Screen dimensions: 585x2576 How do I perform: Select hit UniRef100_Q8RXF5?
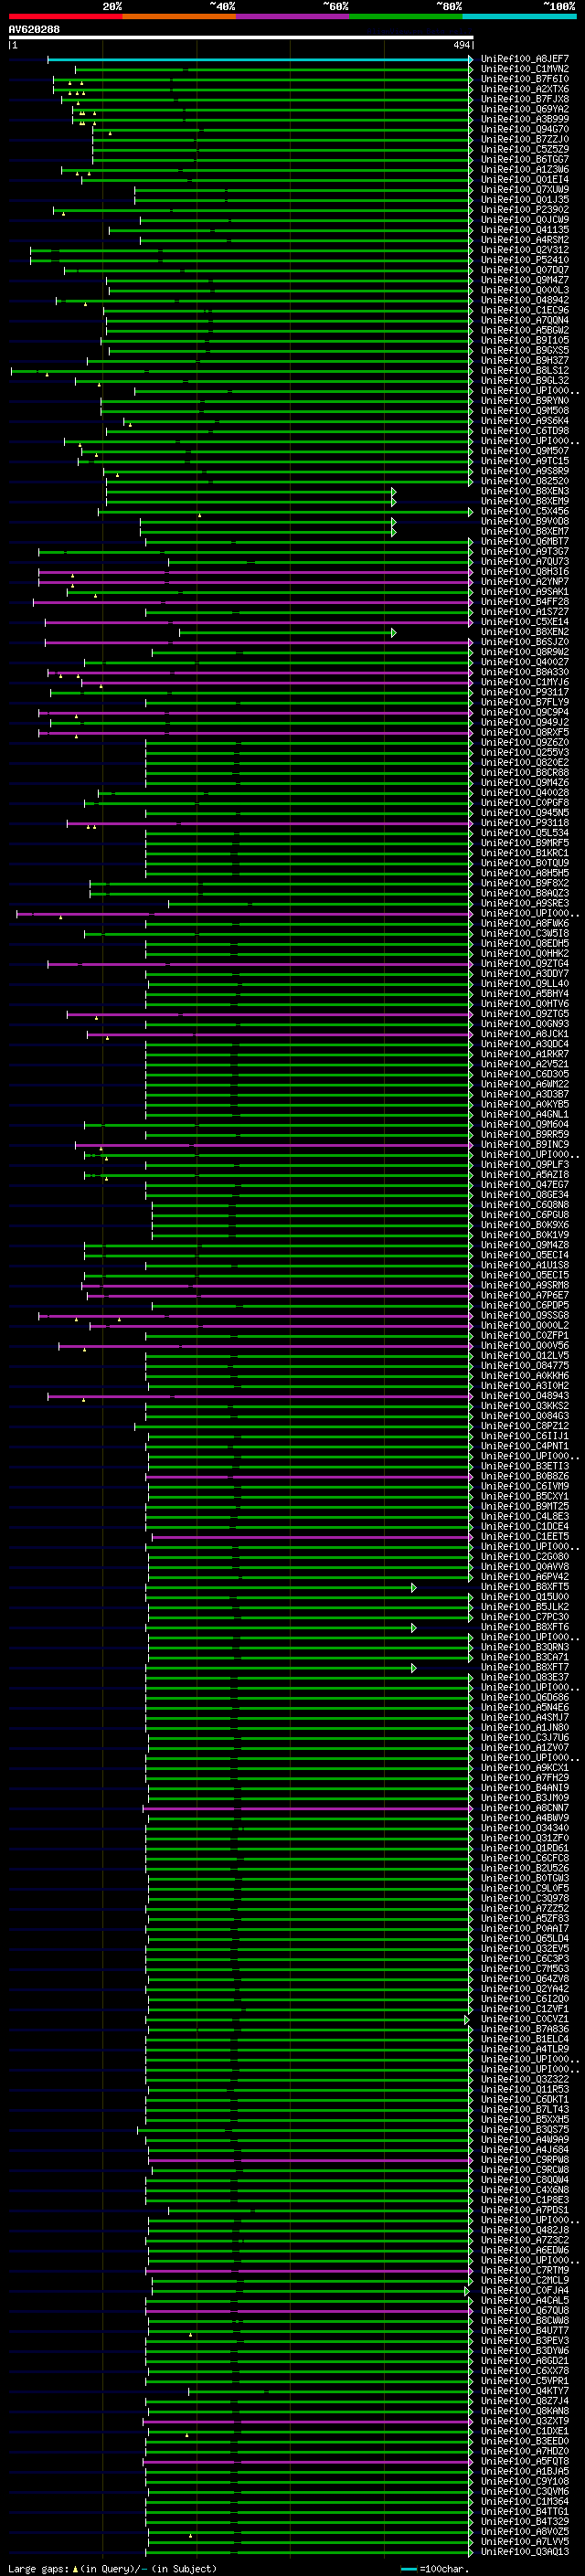coord(525,733)
